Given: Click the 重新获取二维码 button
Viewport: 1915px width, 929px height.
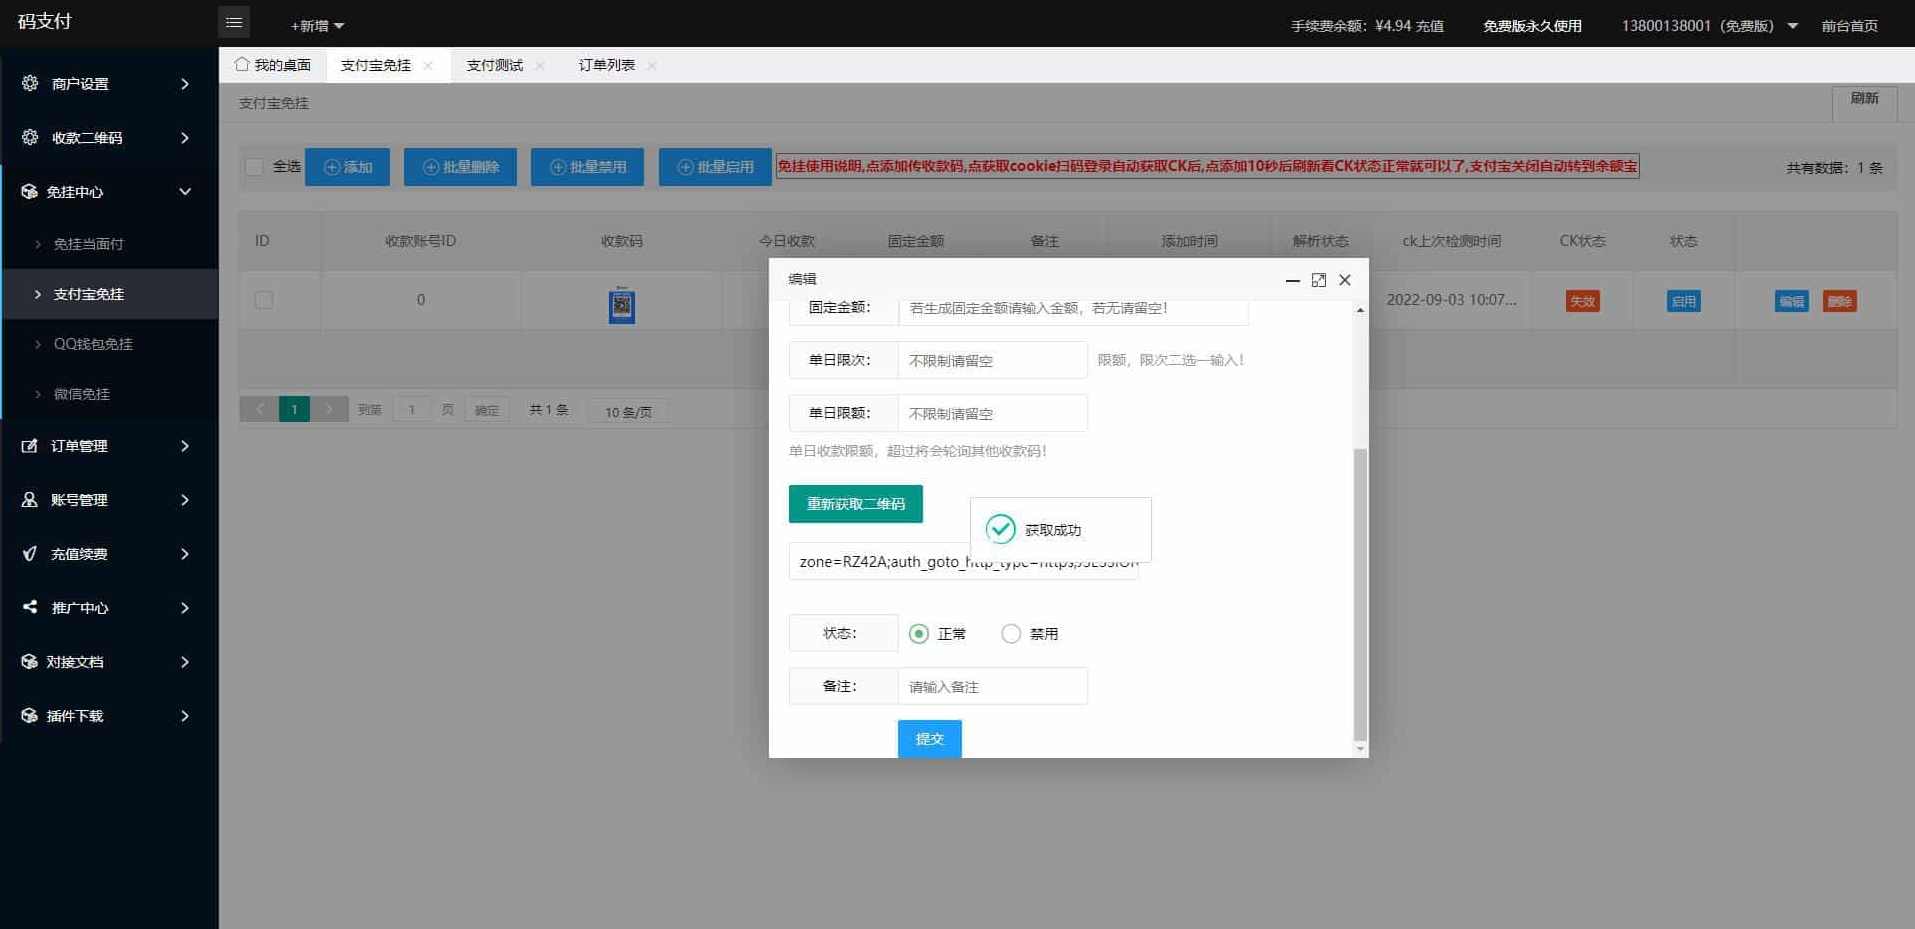Looking at the screenshot, I should tap(854, 504).
